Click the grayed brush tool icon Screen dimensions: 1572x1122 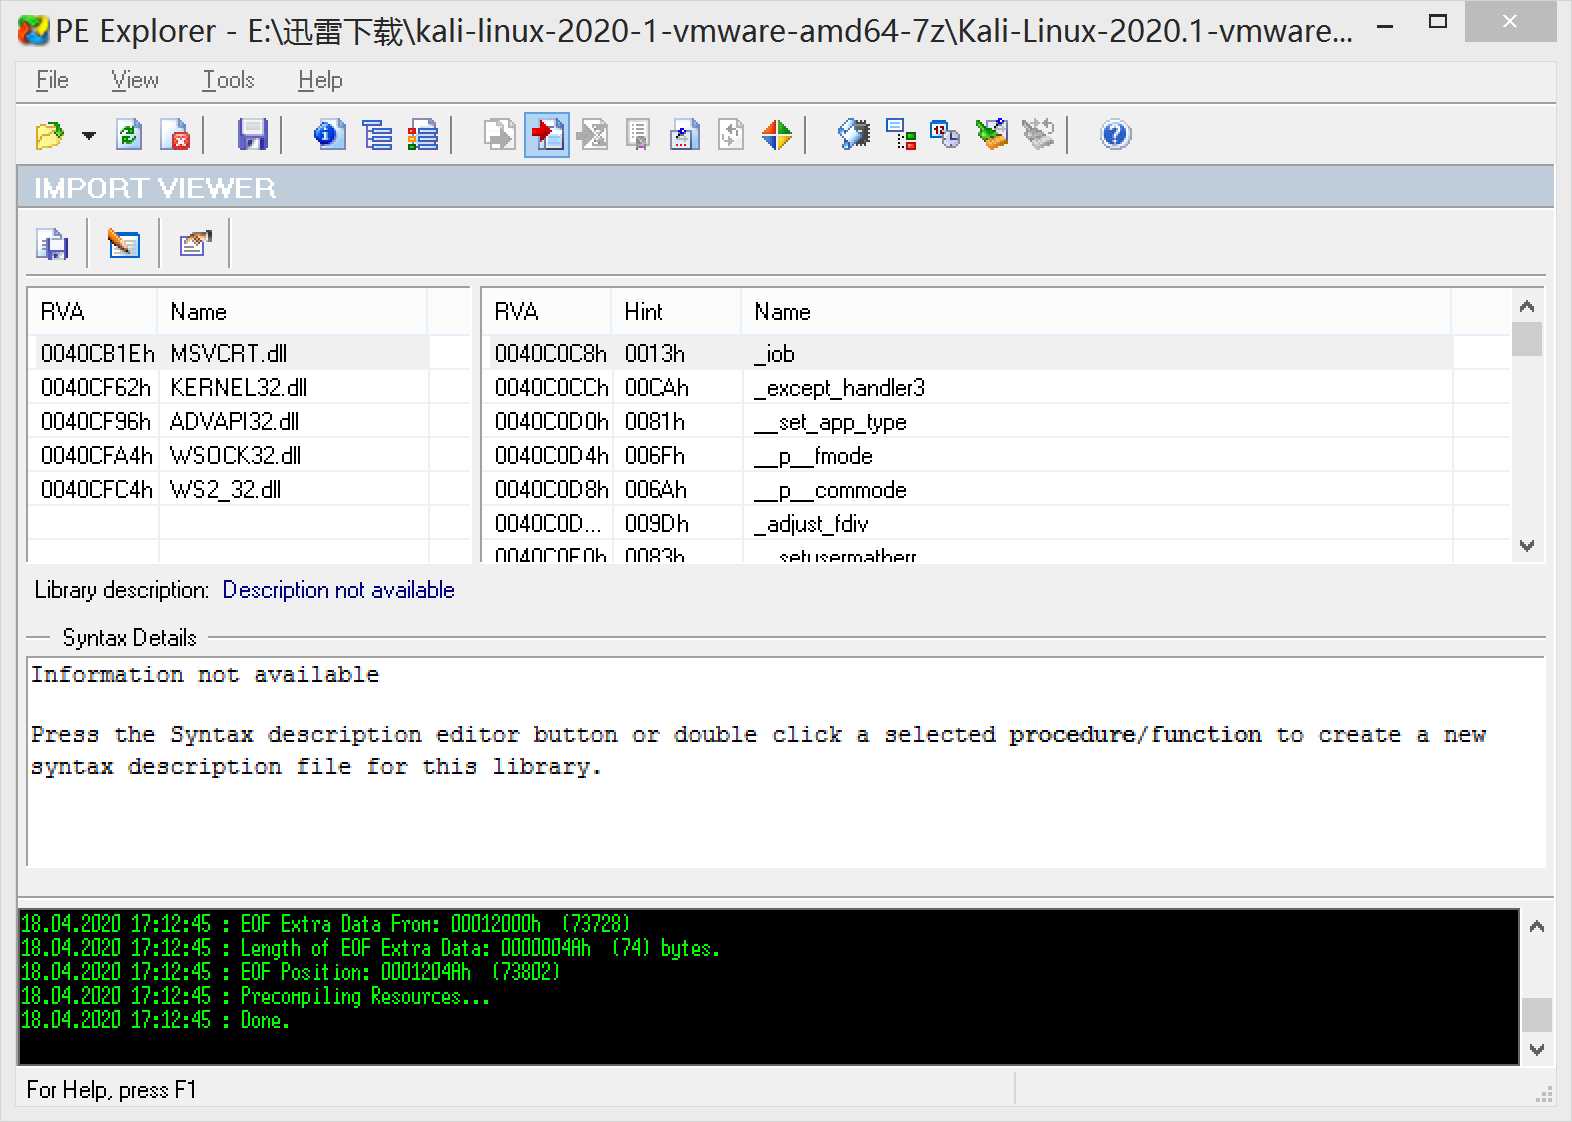pos(1038,135)
